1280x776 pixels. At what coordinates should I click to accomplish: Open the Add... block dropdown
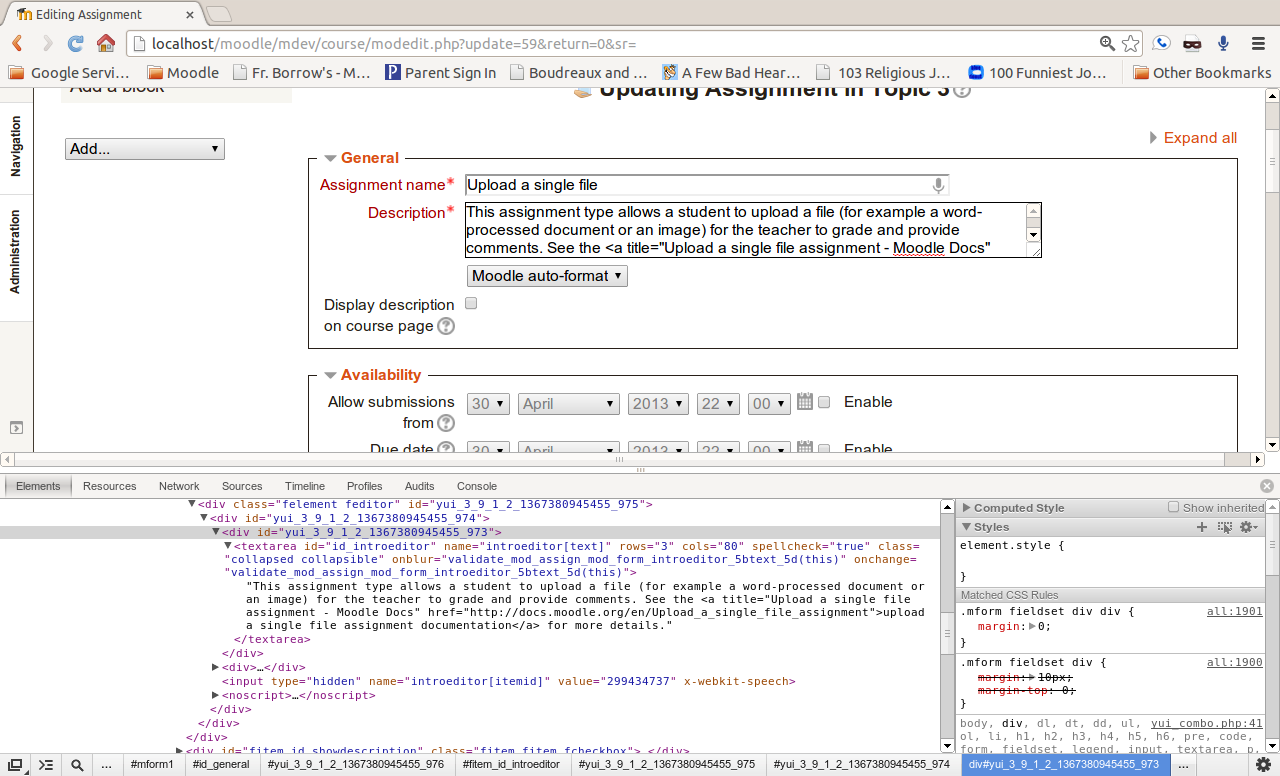[x=145, y=149]
